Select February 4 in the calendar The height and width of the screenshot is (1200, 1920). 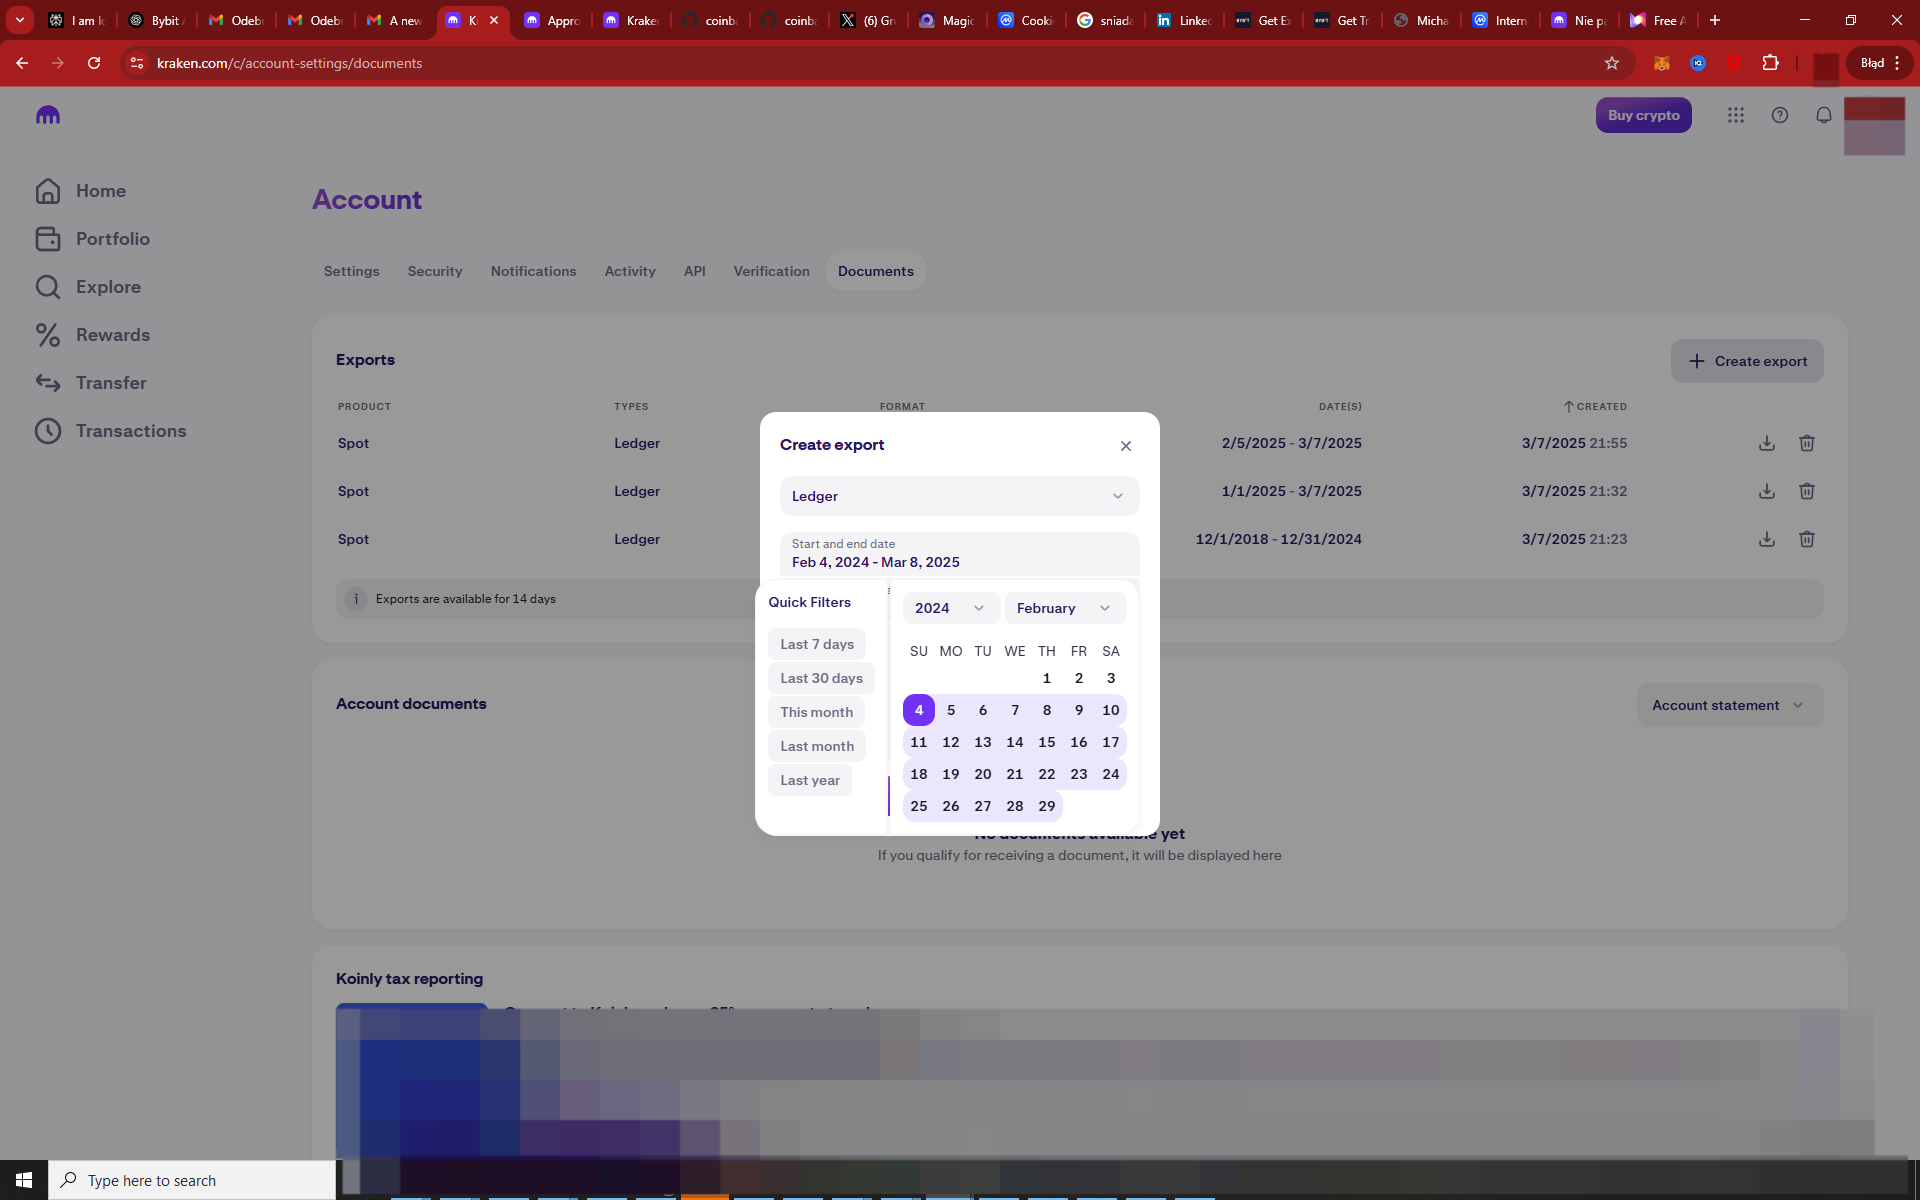[919, 710]
